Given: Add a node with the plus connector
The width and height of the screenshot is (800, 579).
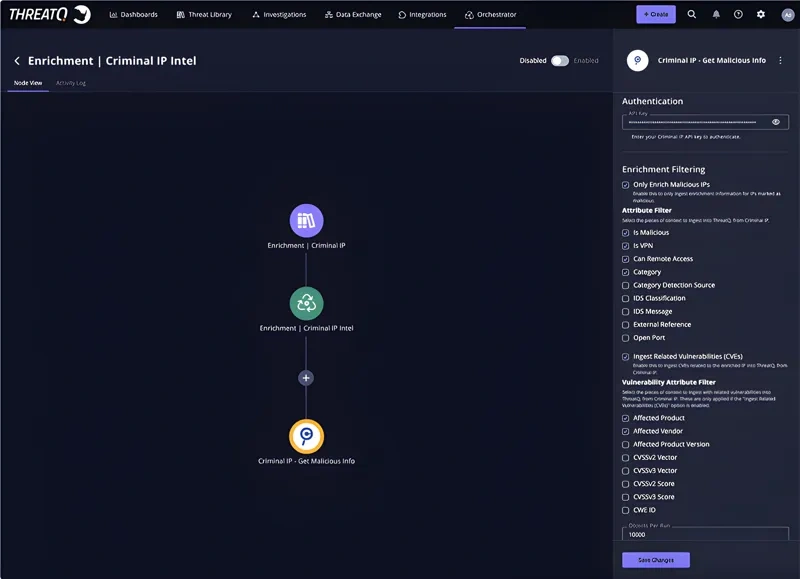Looking at the screenshot, I should tap(306, 378).
